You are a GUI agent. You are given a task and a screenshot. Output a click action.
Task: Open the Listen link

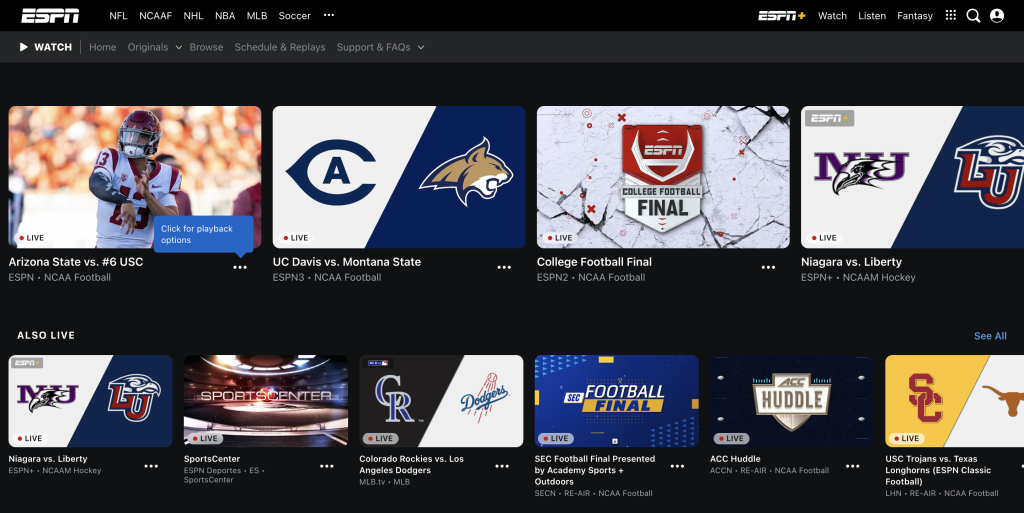pos(872,16)
